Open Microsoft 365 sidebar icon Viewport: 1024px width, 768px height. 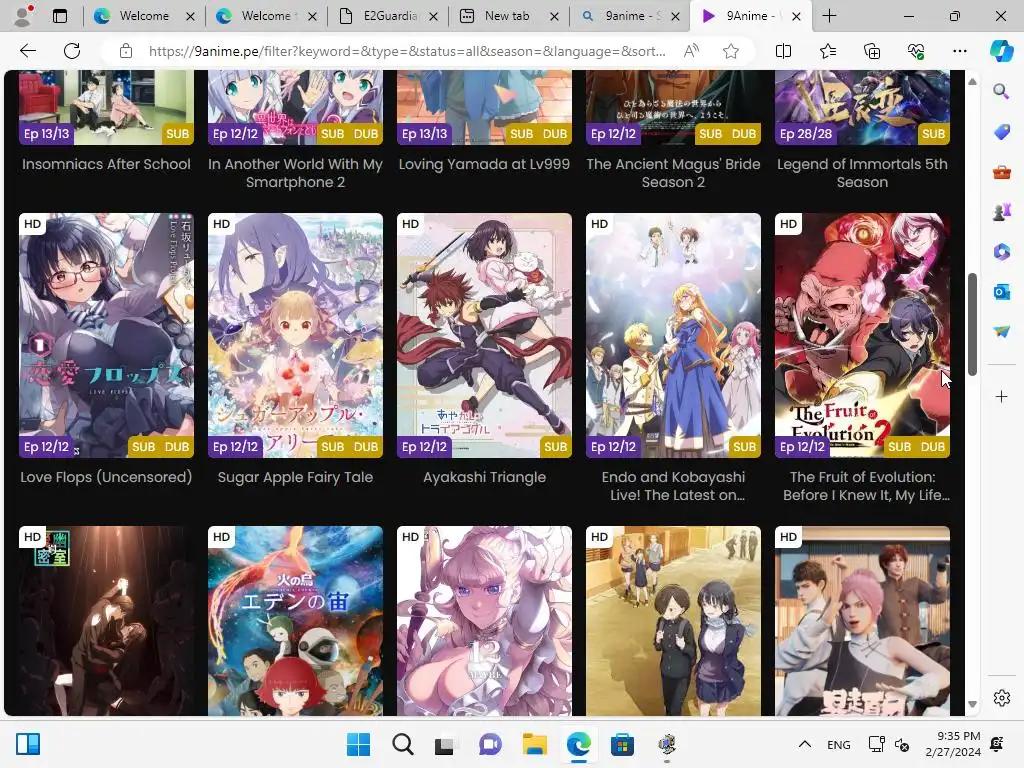[x=1001, y=251]
